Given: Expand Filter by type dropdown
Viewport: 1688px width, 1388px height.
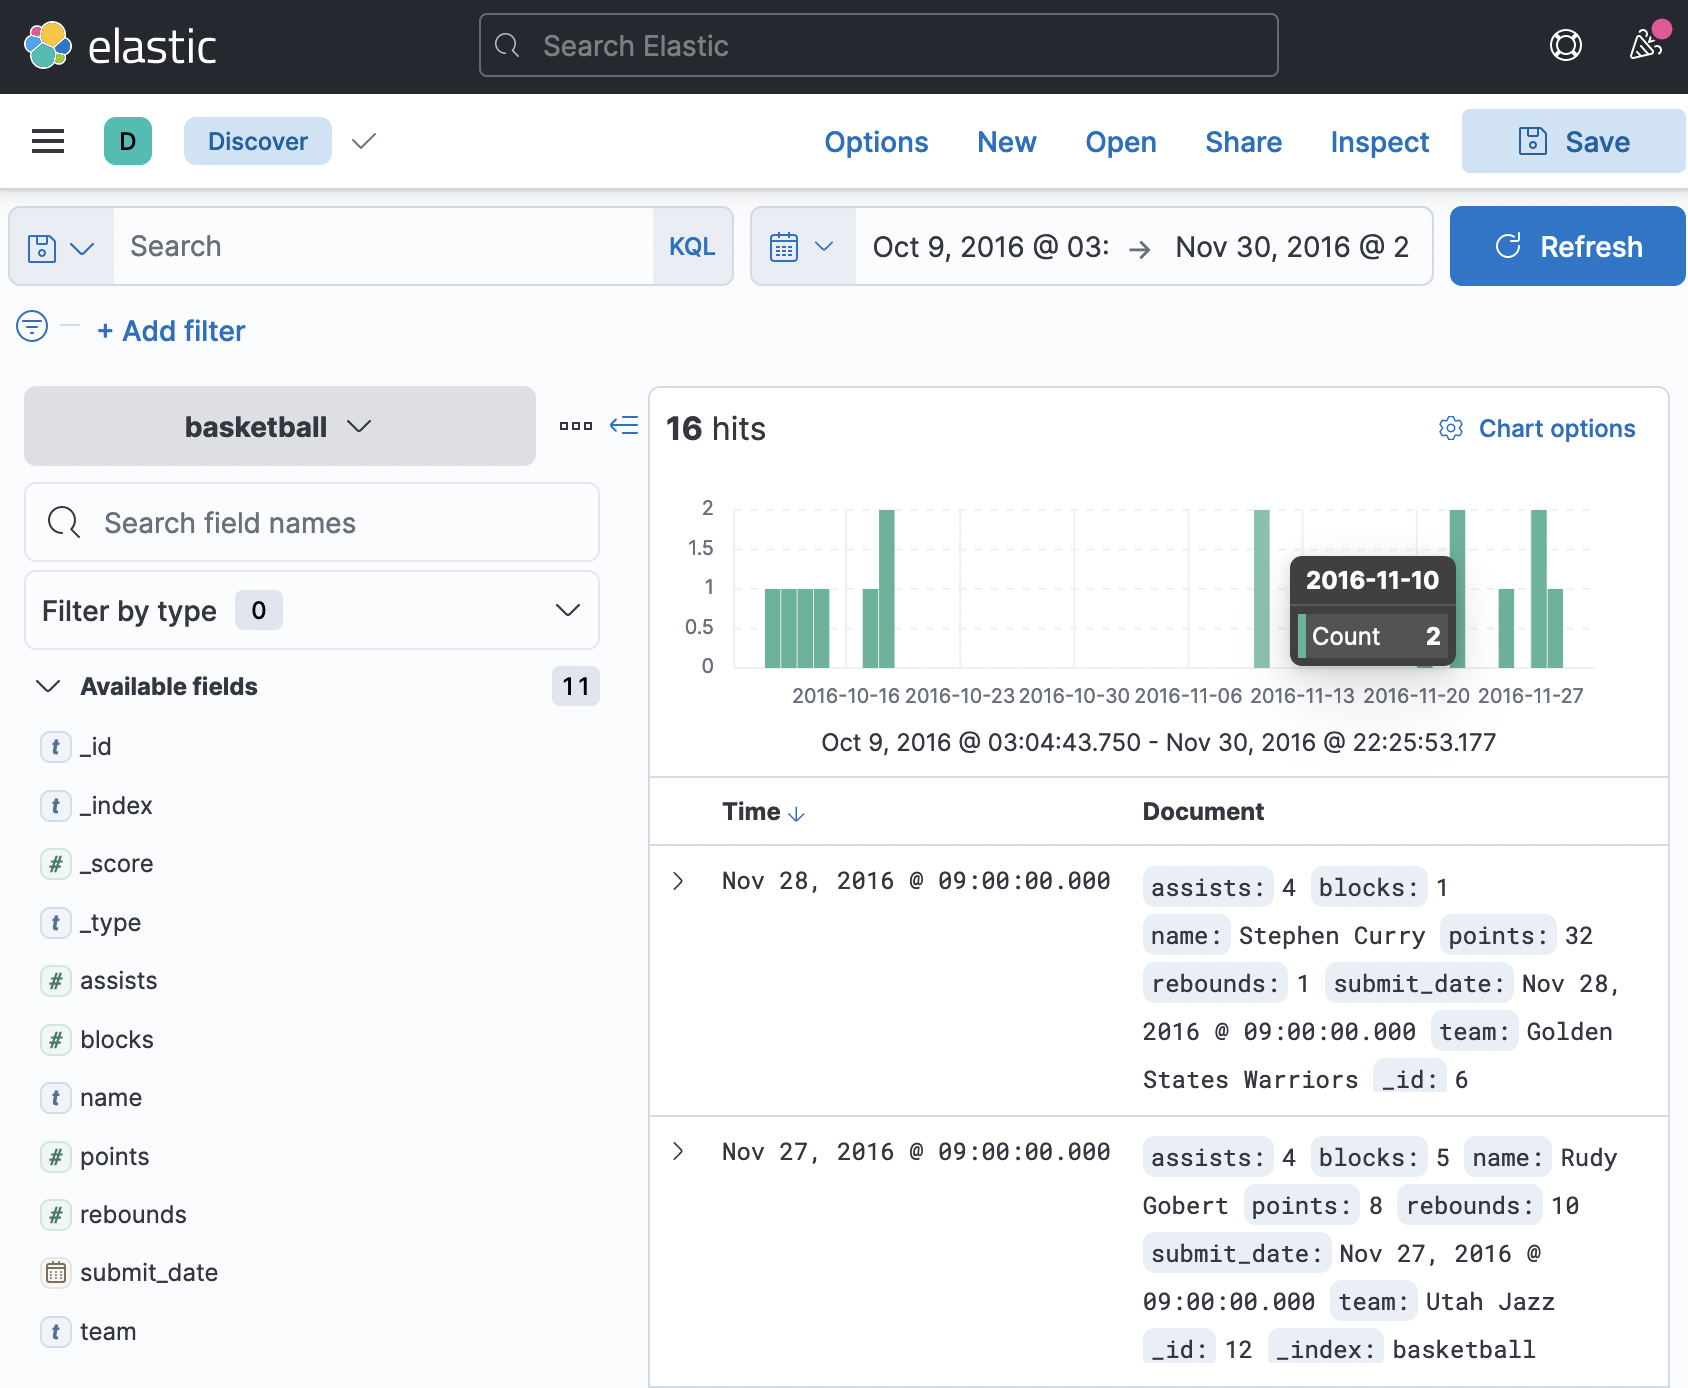Looking at the screenshot, I should (x=312, y=610).
